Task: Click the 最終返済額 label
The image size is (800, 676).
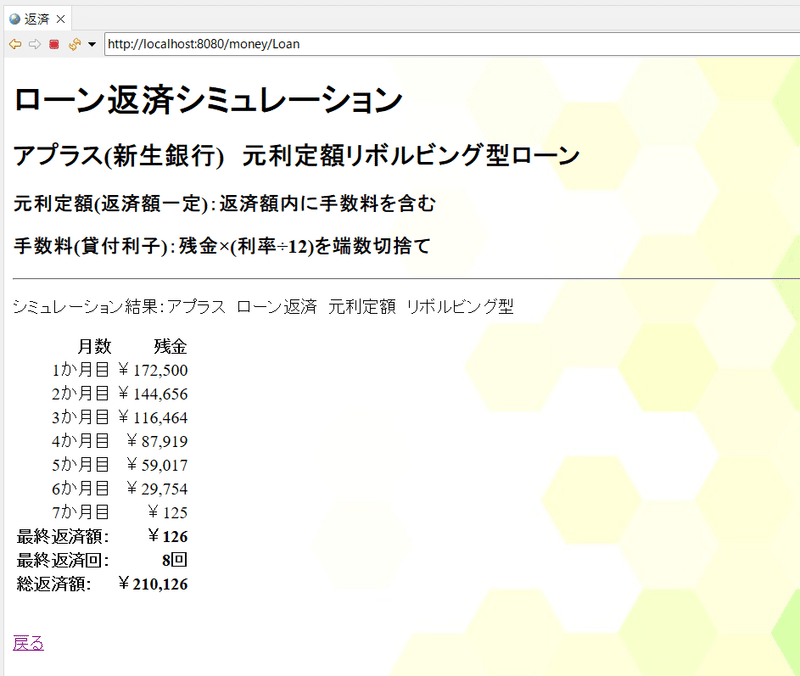Action: pyautogui.click(x=63, y=536)
